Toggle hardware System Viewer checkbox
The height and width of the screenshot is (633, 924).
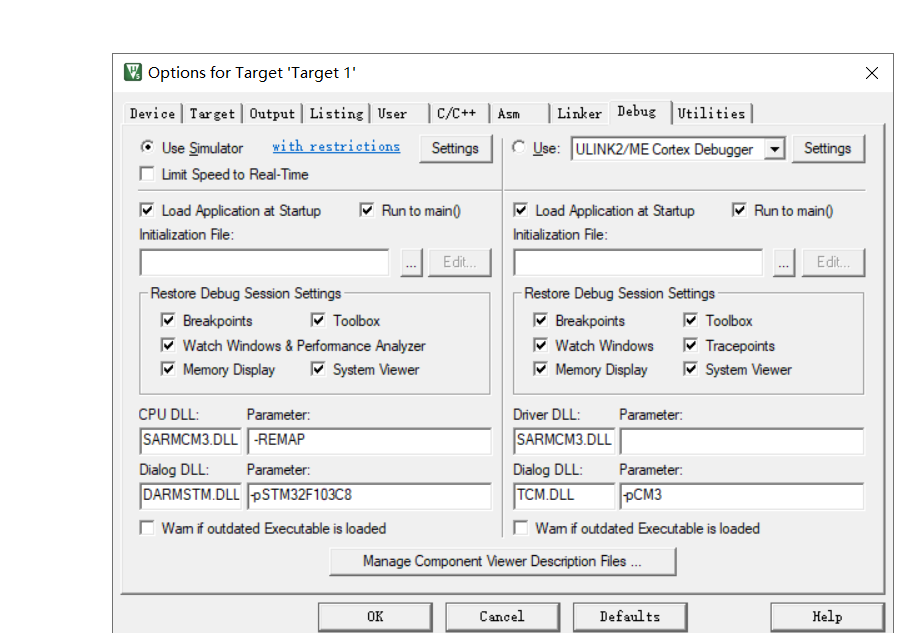coord(691,369)
